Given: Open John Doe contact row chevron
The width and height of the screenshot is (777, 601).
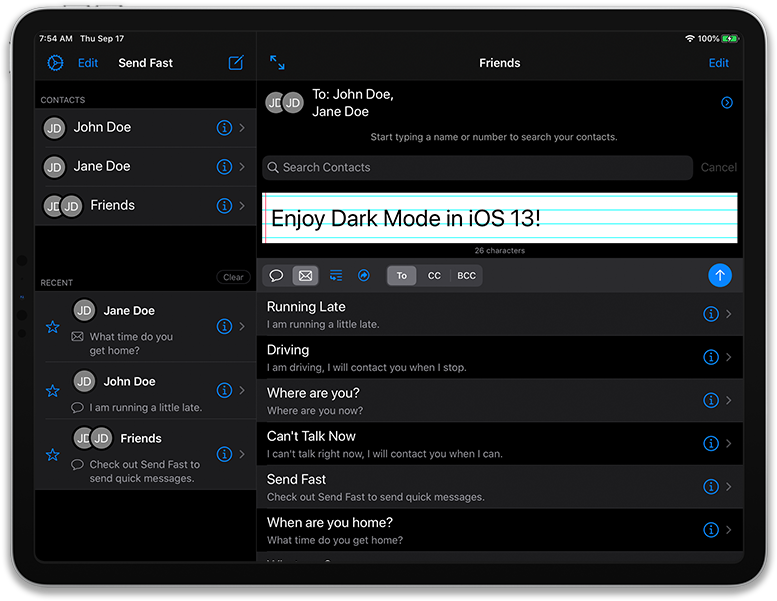Looking at the screenshot, I should point(242,128).
